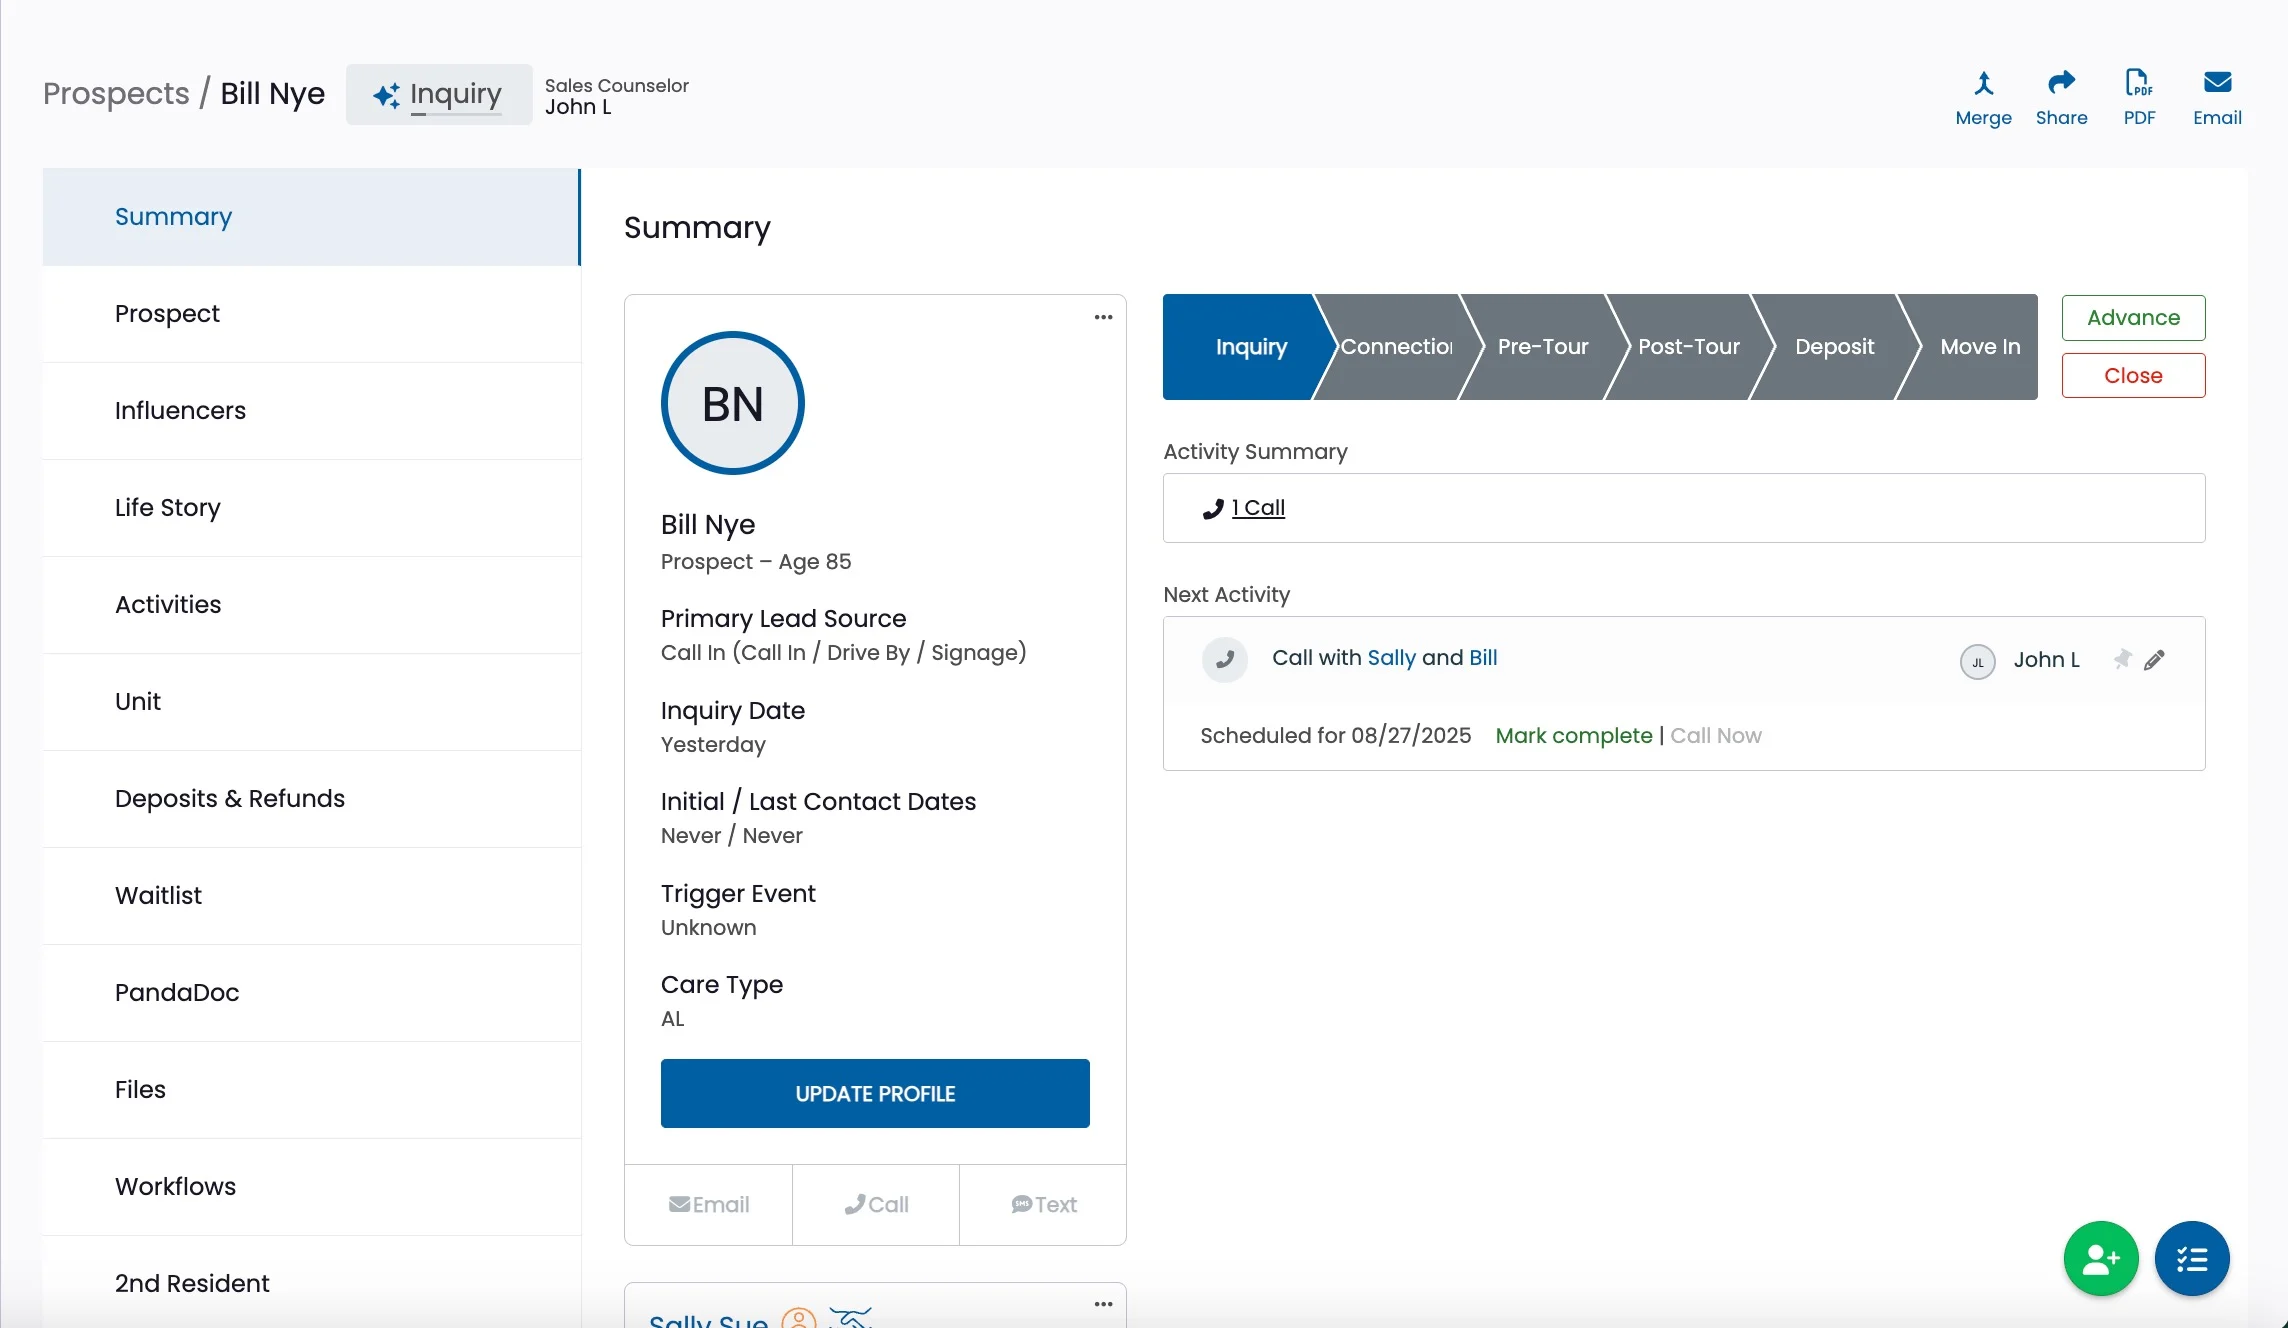Viewport: 2288px width, 1328px height.
Task: Open the Influencers sidebar tab
Action: tap(180, 411)
